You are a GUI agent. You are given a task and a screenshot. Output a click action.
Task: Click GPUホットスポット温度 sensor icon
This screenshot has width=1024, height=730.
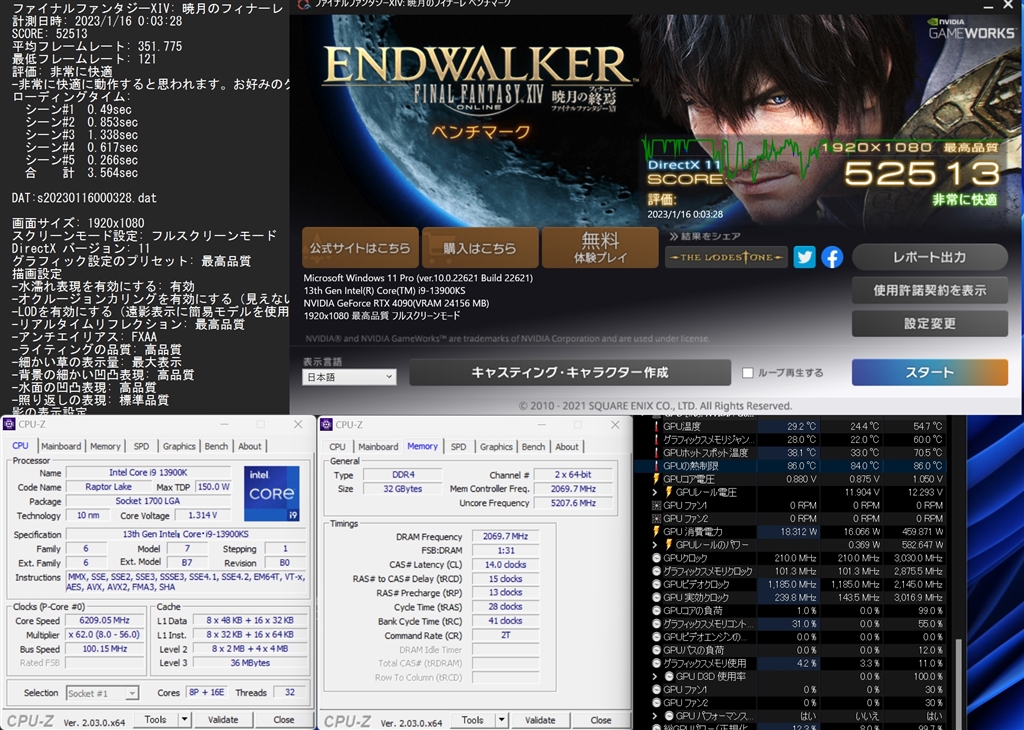656,452
